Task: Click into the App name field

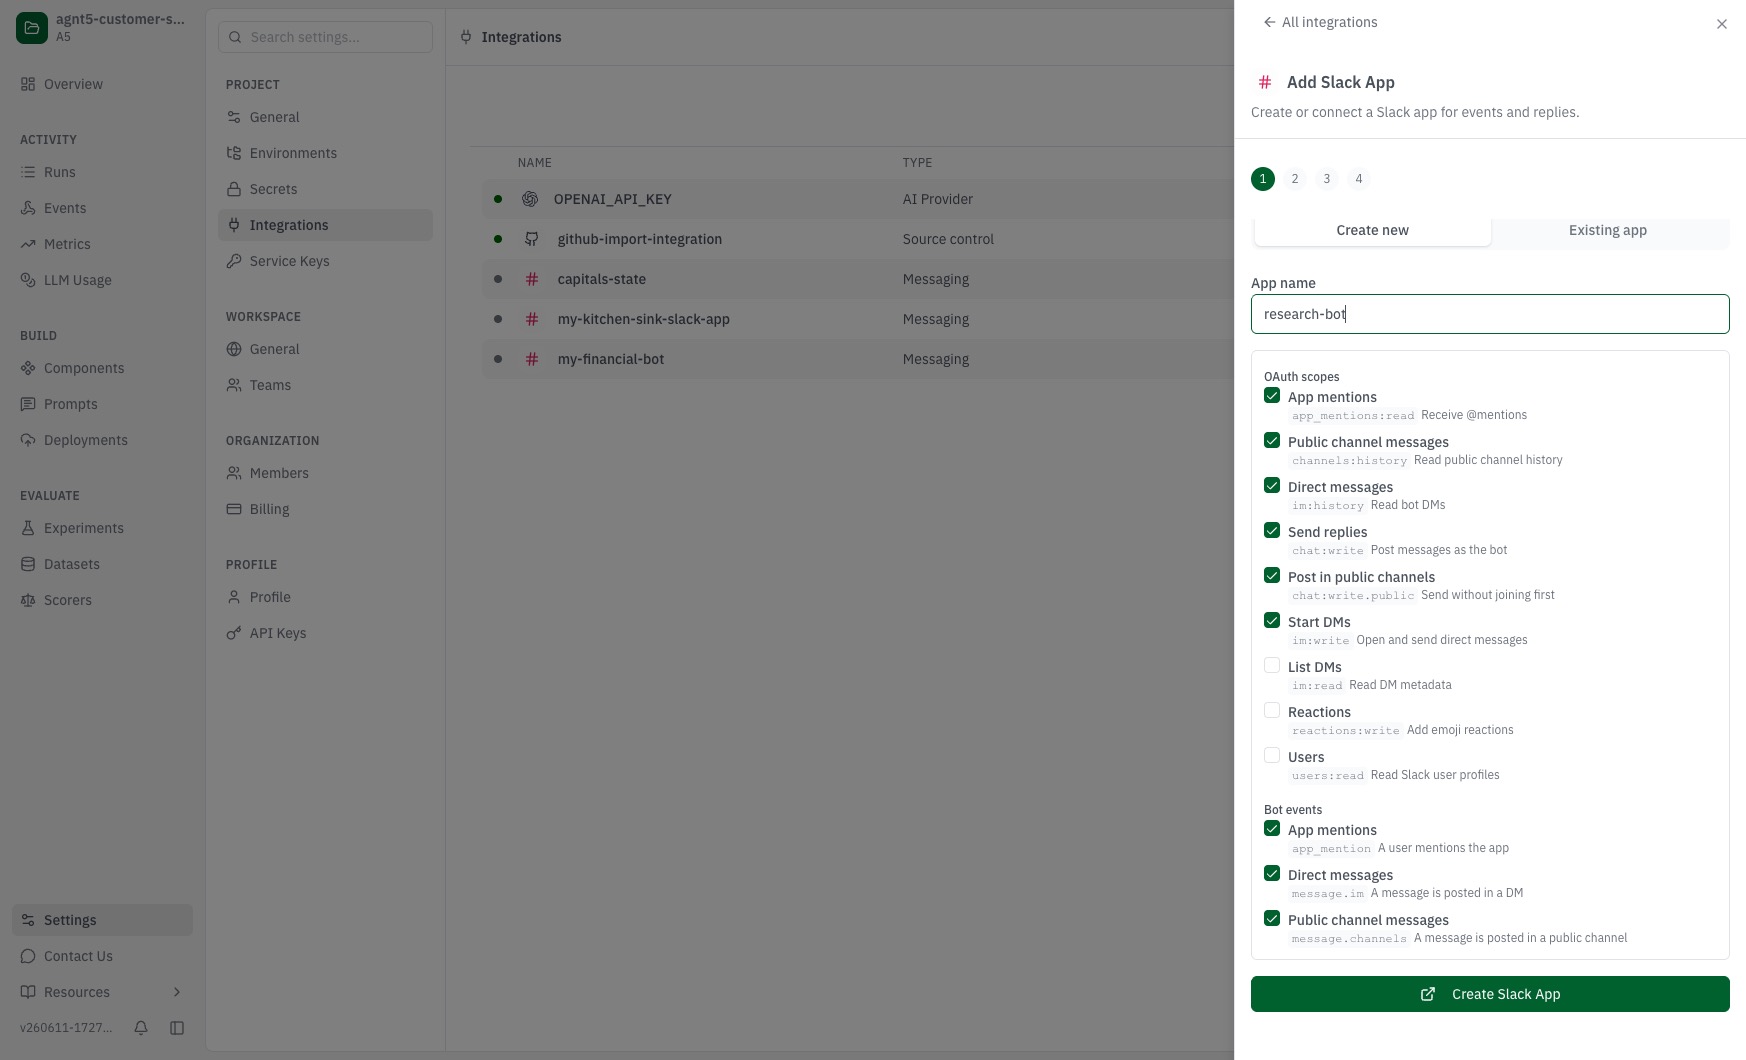Action: [x=1490, y=314]
